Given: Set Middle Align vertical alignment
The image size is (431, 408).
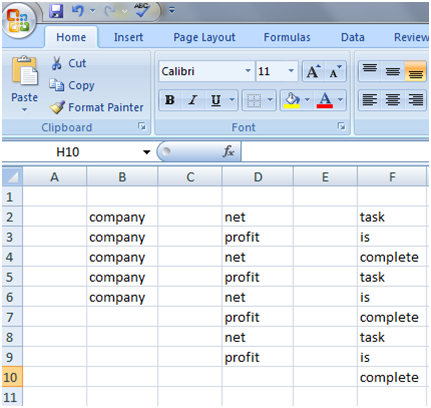Looking at the screenshot, I should [x=393, y=71].
